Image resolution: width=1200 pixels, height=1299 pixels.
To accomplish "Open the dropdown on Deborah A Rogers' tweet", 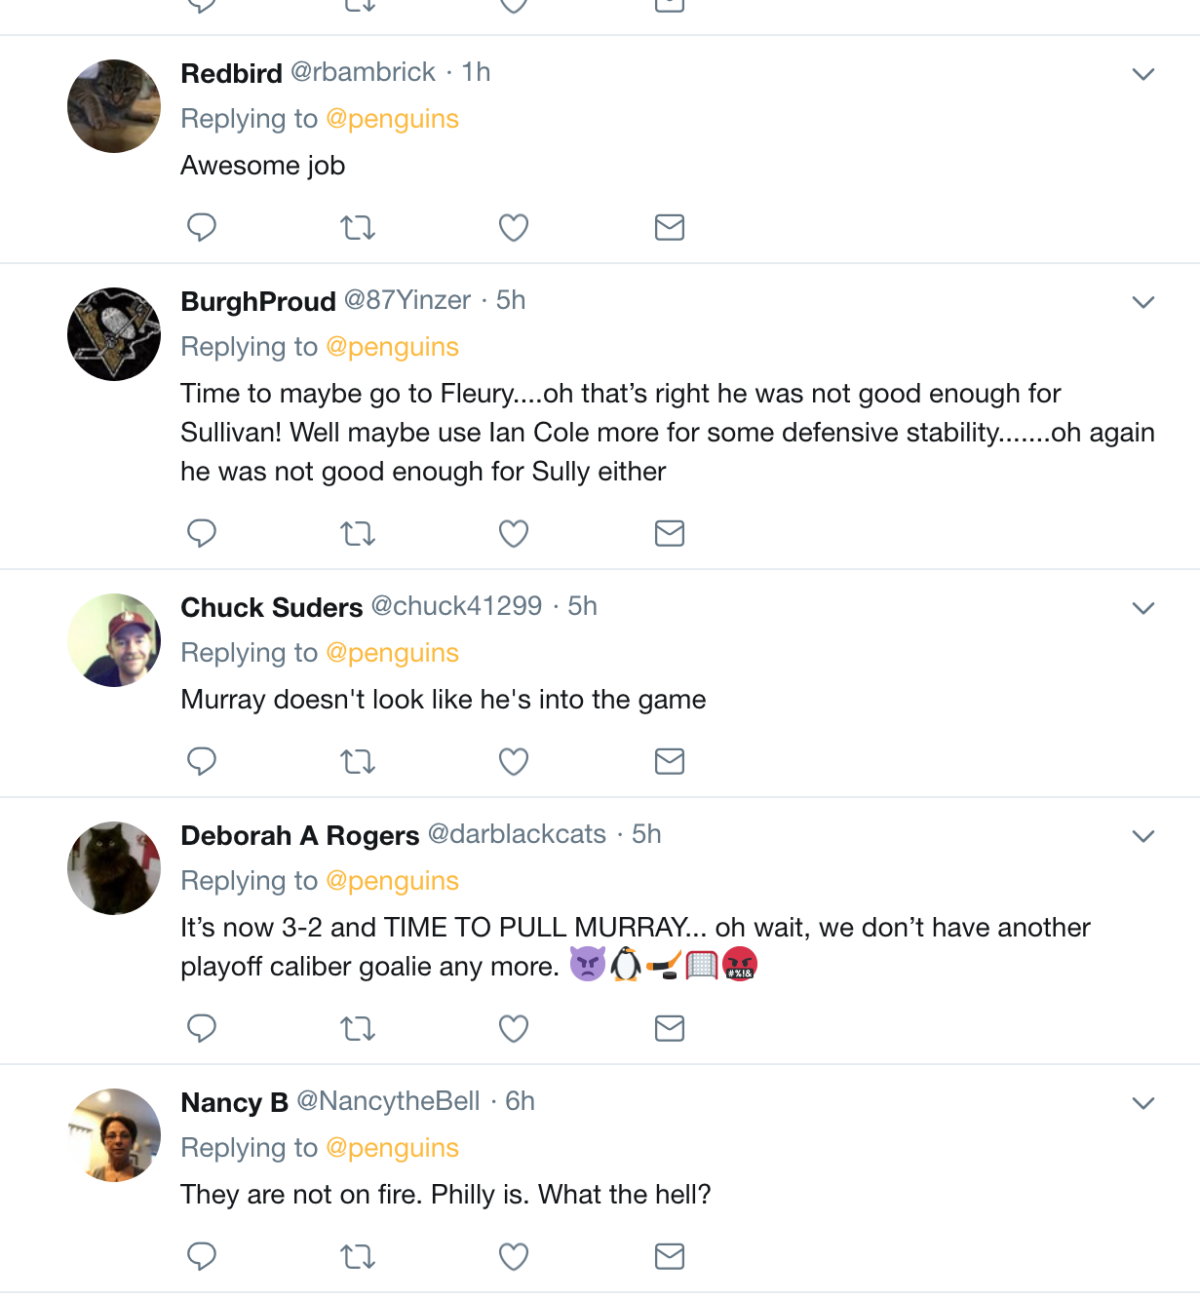I will [1143, 836].
